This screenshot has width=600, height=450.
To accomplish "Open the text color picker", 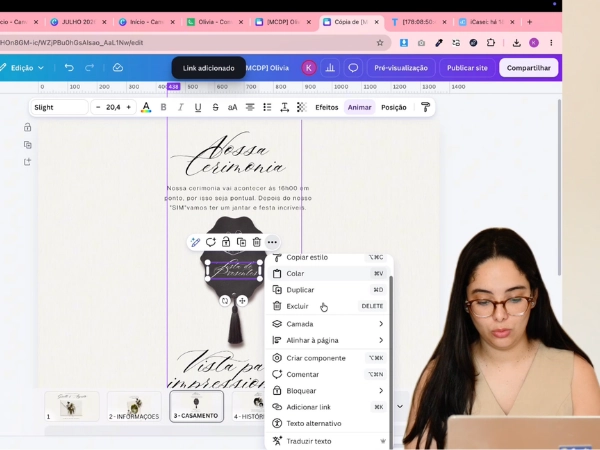I will tap(146, 108).
